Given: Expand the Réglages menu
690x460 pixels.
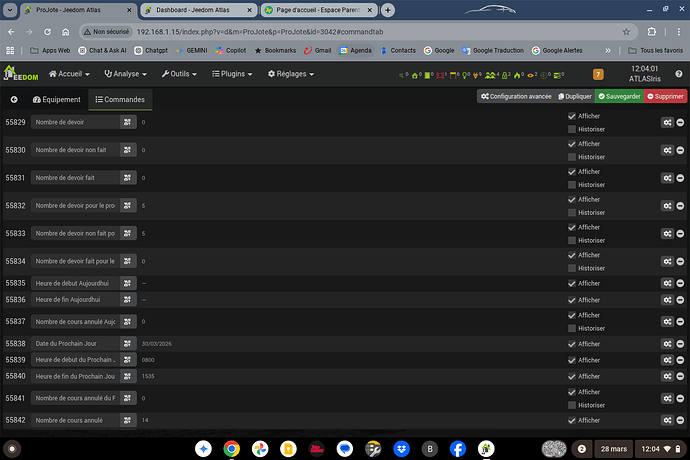Looking at the screenshot, I should point(291,74).
